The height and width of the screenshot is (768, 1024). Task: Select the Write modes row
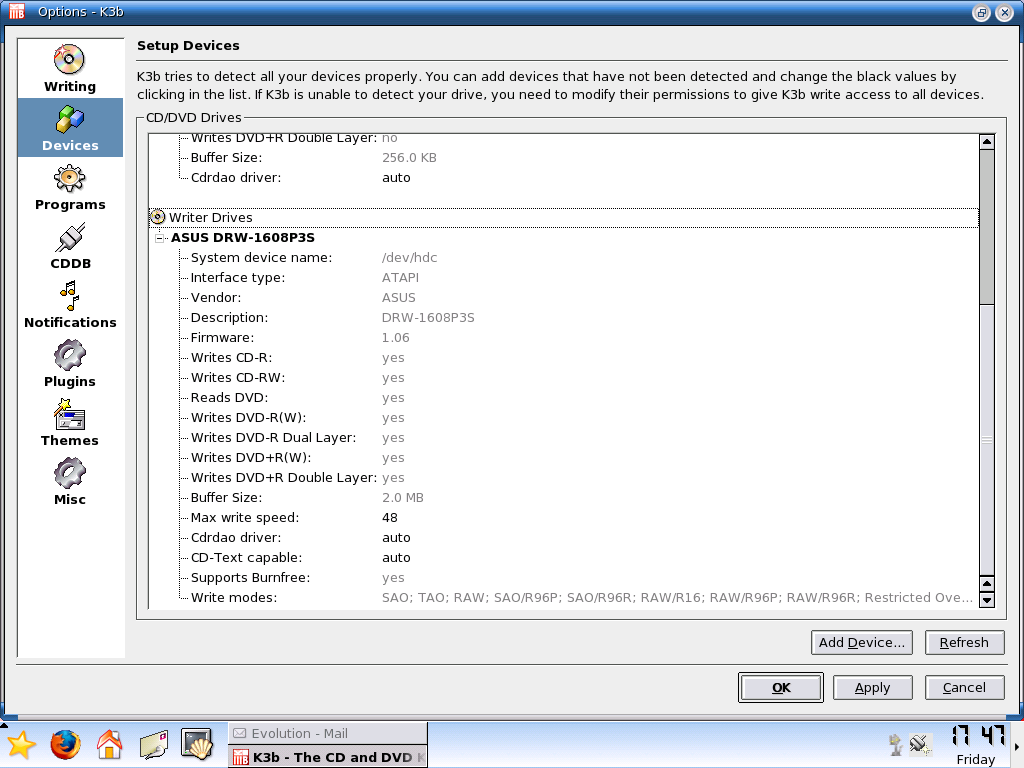(x=564, y=598)
